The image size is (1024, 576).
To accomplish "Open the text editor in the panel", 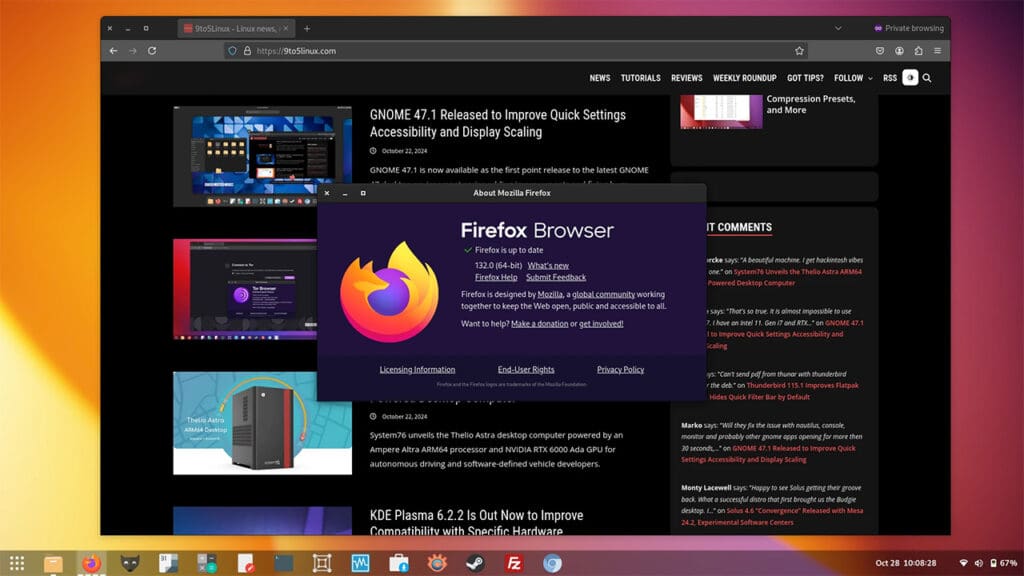I will coord(246,563).
